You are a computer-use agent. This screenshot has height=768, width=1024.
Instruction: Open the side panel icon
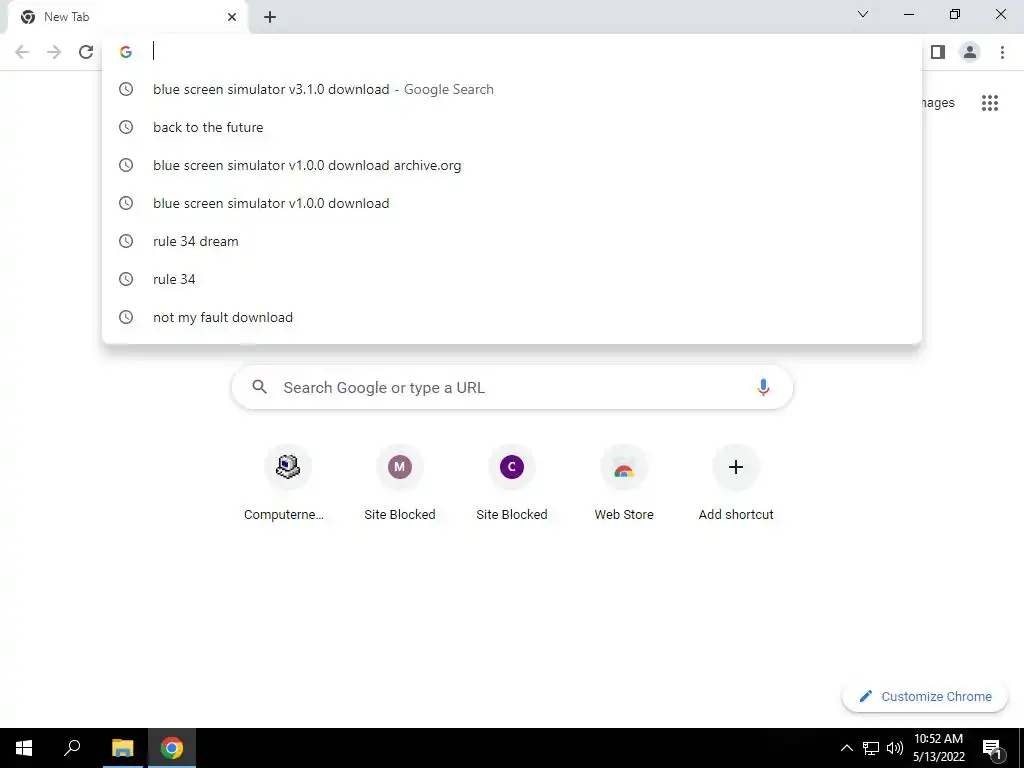point(938,52)
